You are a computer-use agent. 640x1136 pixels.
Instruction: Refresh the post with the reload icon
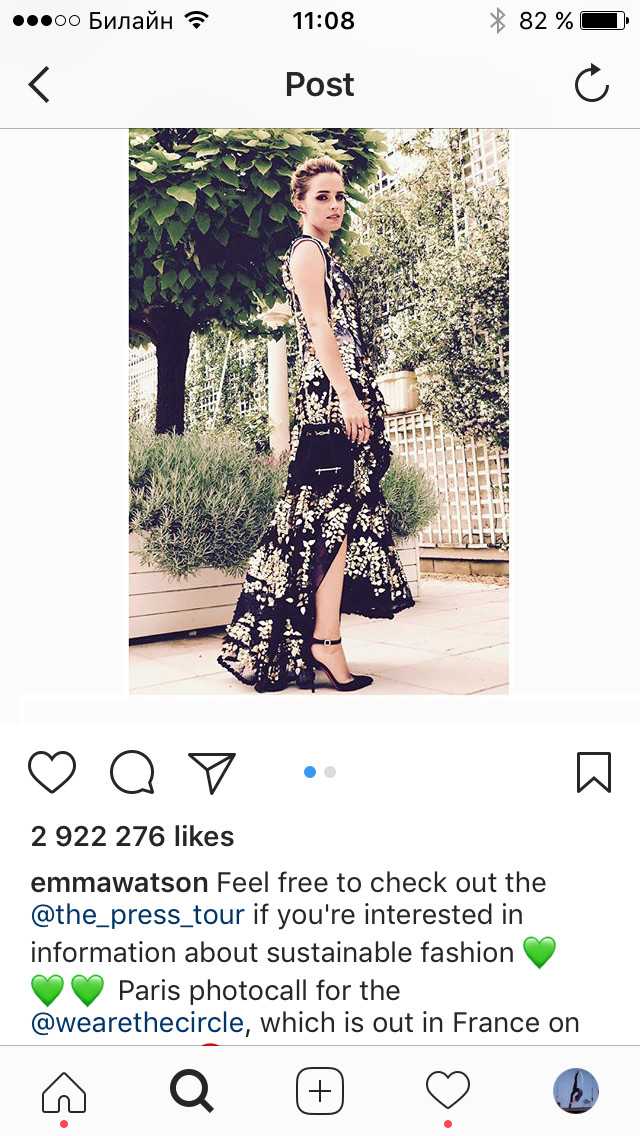tap(591, 84)
